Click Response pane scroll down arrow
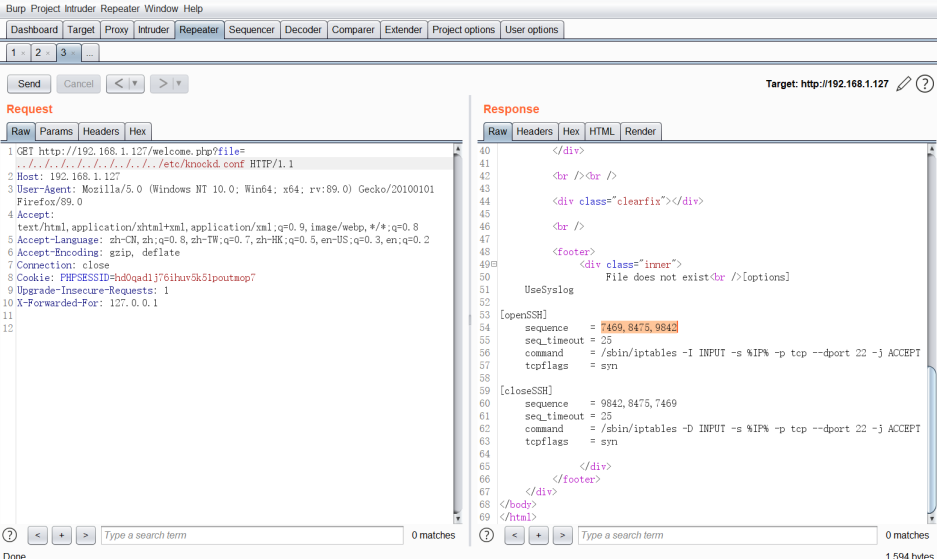Image resolution: width=937 pixels, height=559 pixels. click(x=932, y=518)
